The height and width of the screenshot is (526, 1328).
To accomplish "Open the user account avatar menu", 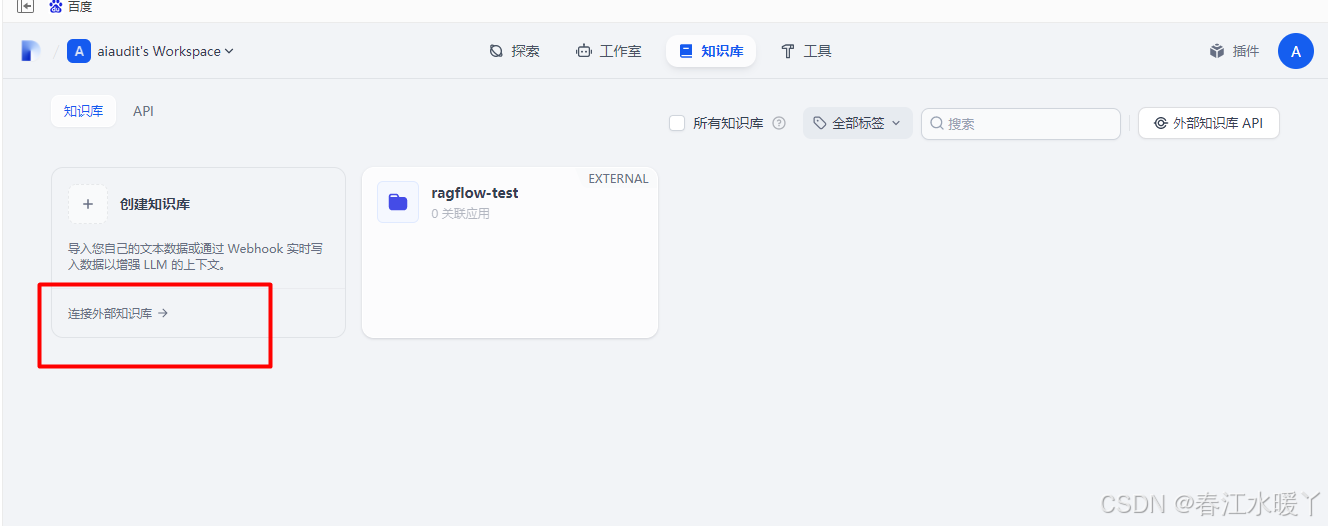I will pos(1296,51).
